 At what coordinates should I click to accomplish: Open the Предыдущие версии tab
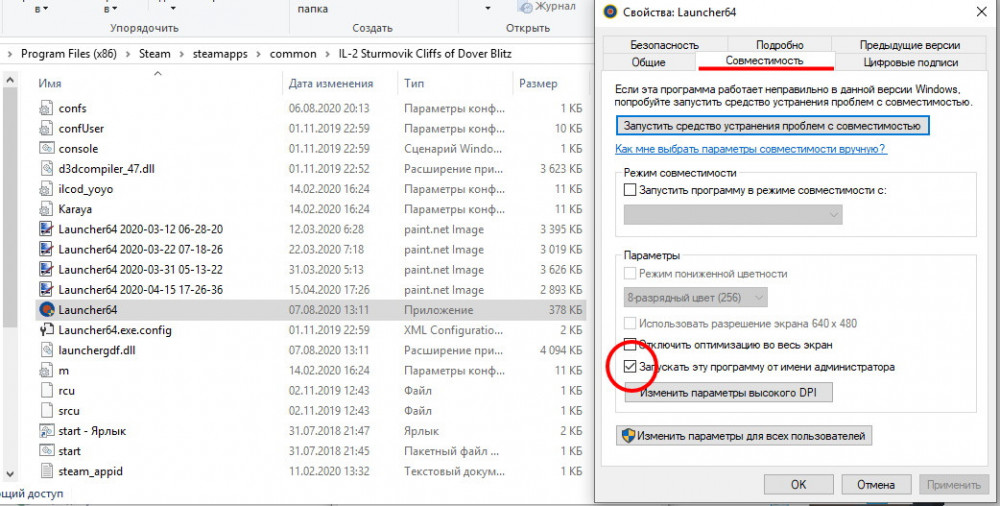pyautogui.click(x=909, y=45)
